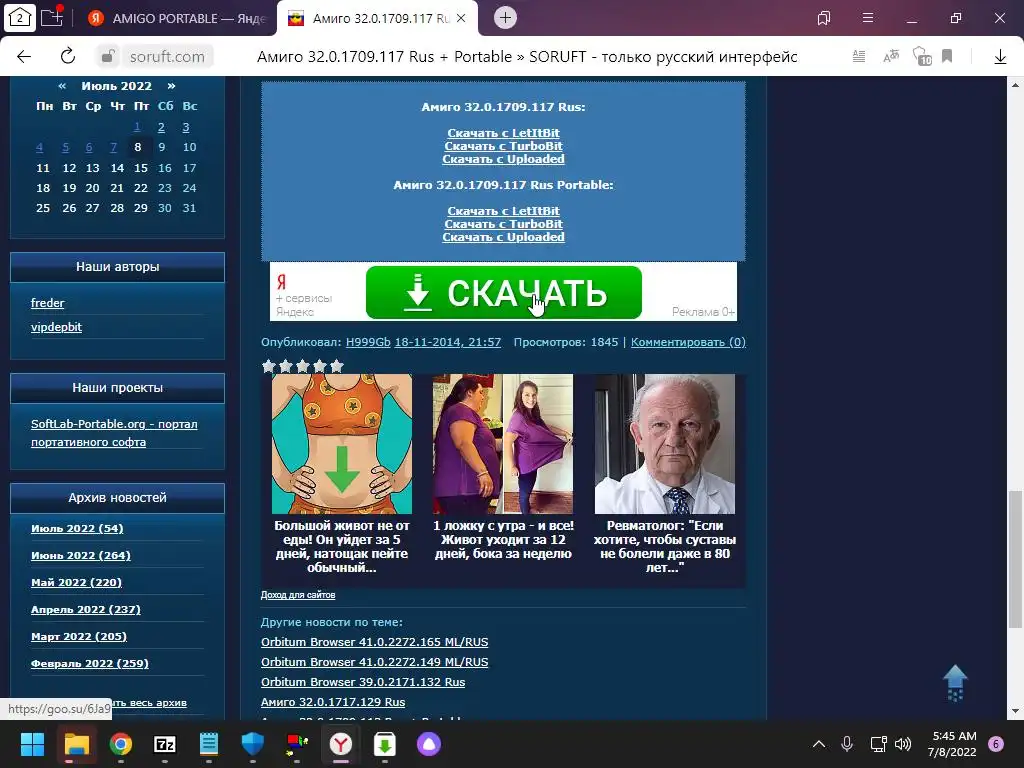Click the 18-11-2014, 21:57 date link

click(x=448, y=342)
